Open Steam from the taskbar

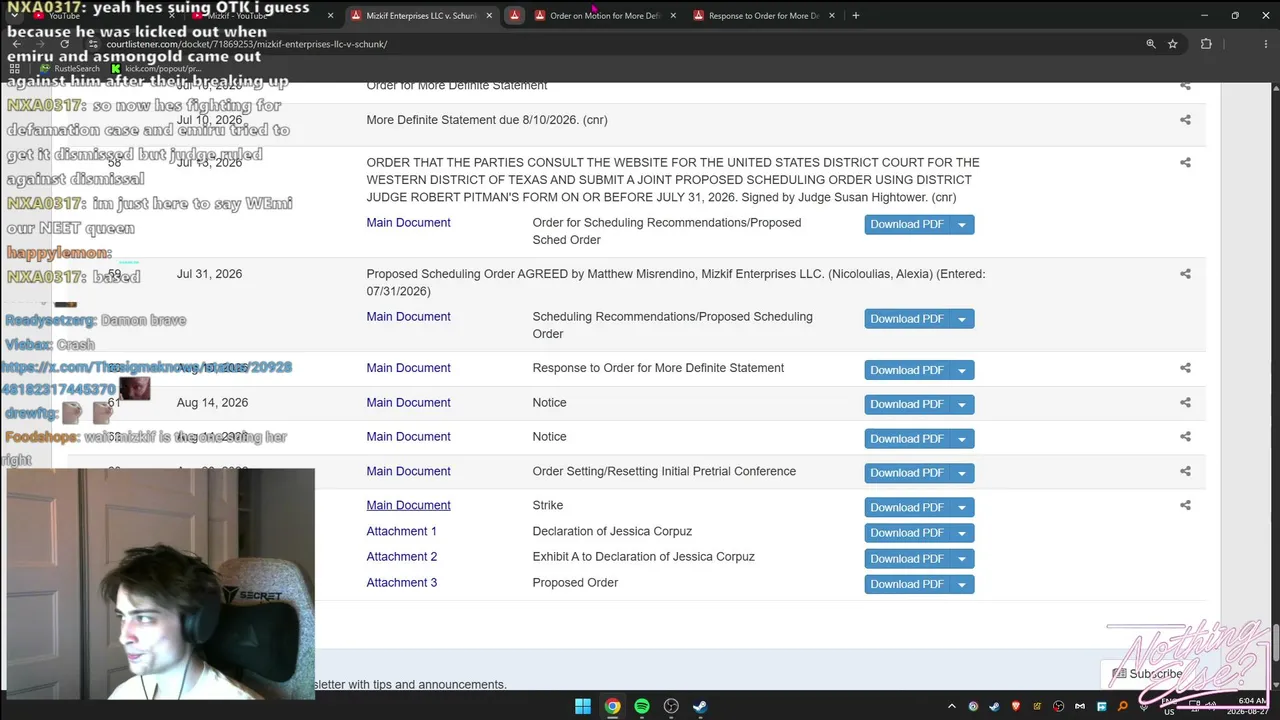pos(700,706)
